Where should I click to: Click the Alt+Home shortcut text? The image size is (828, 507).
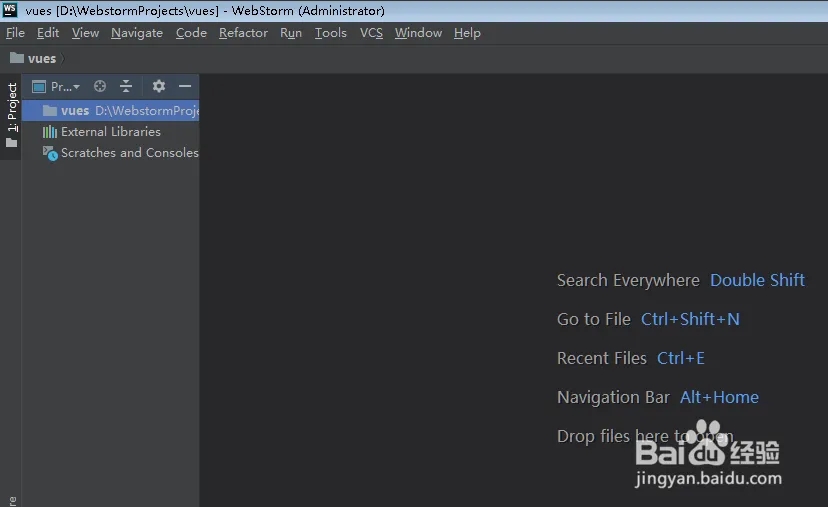pos(719,397)
